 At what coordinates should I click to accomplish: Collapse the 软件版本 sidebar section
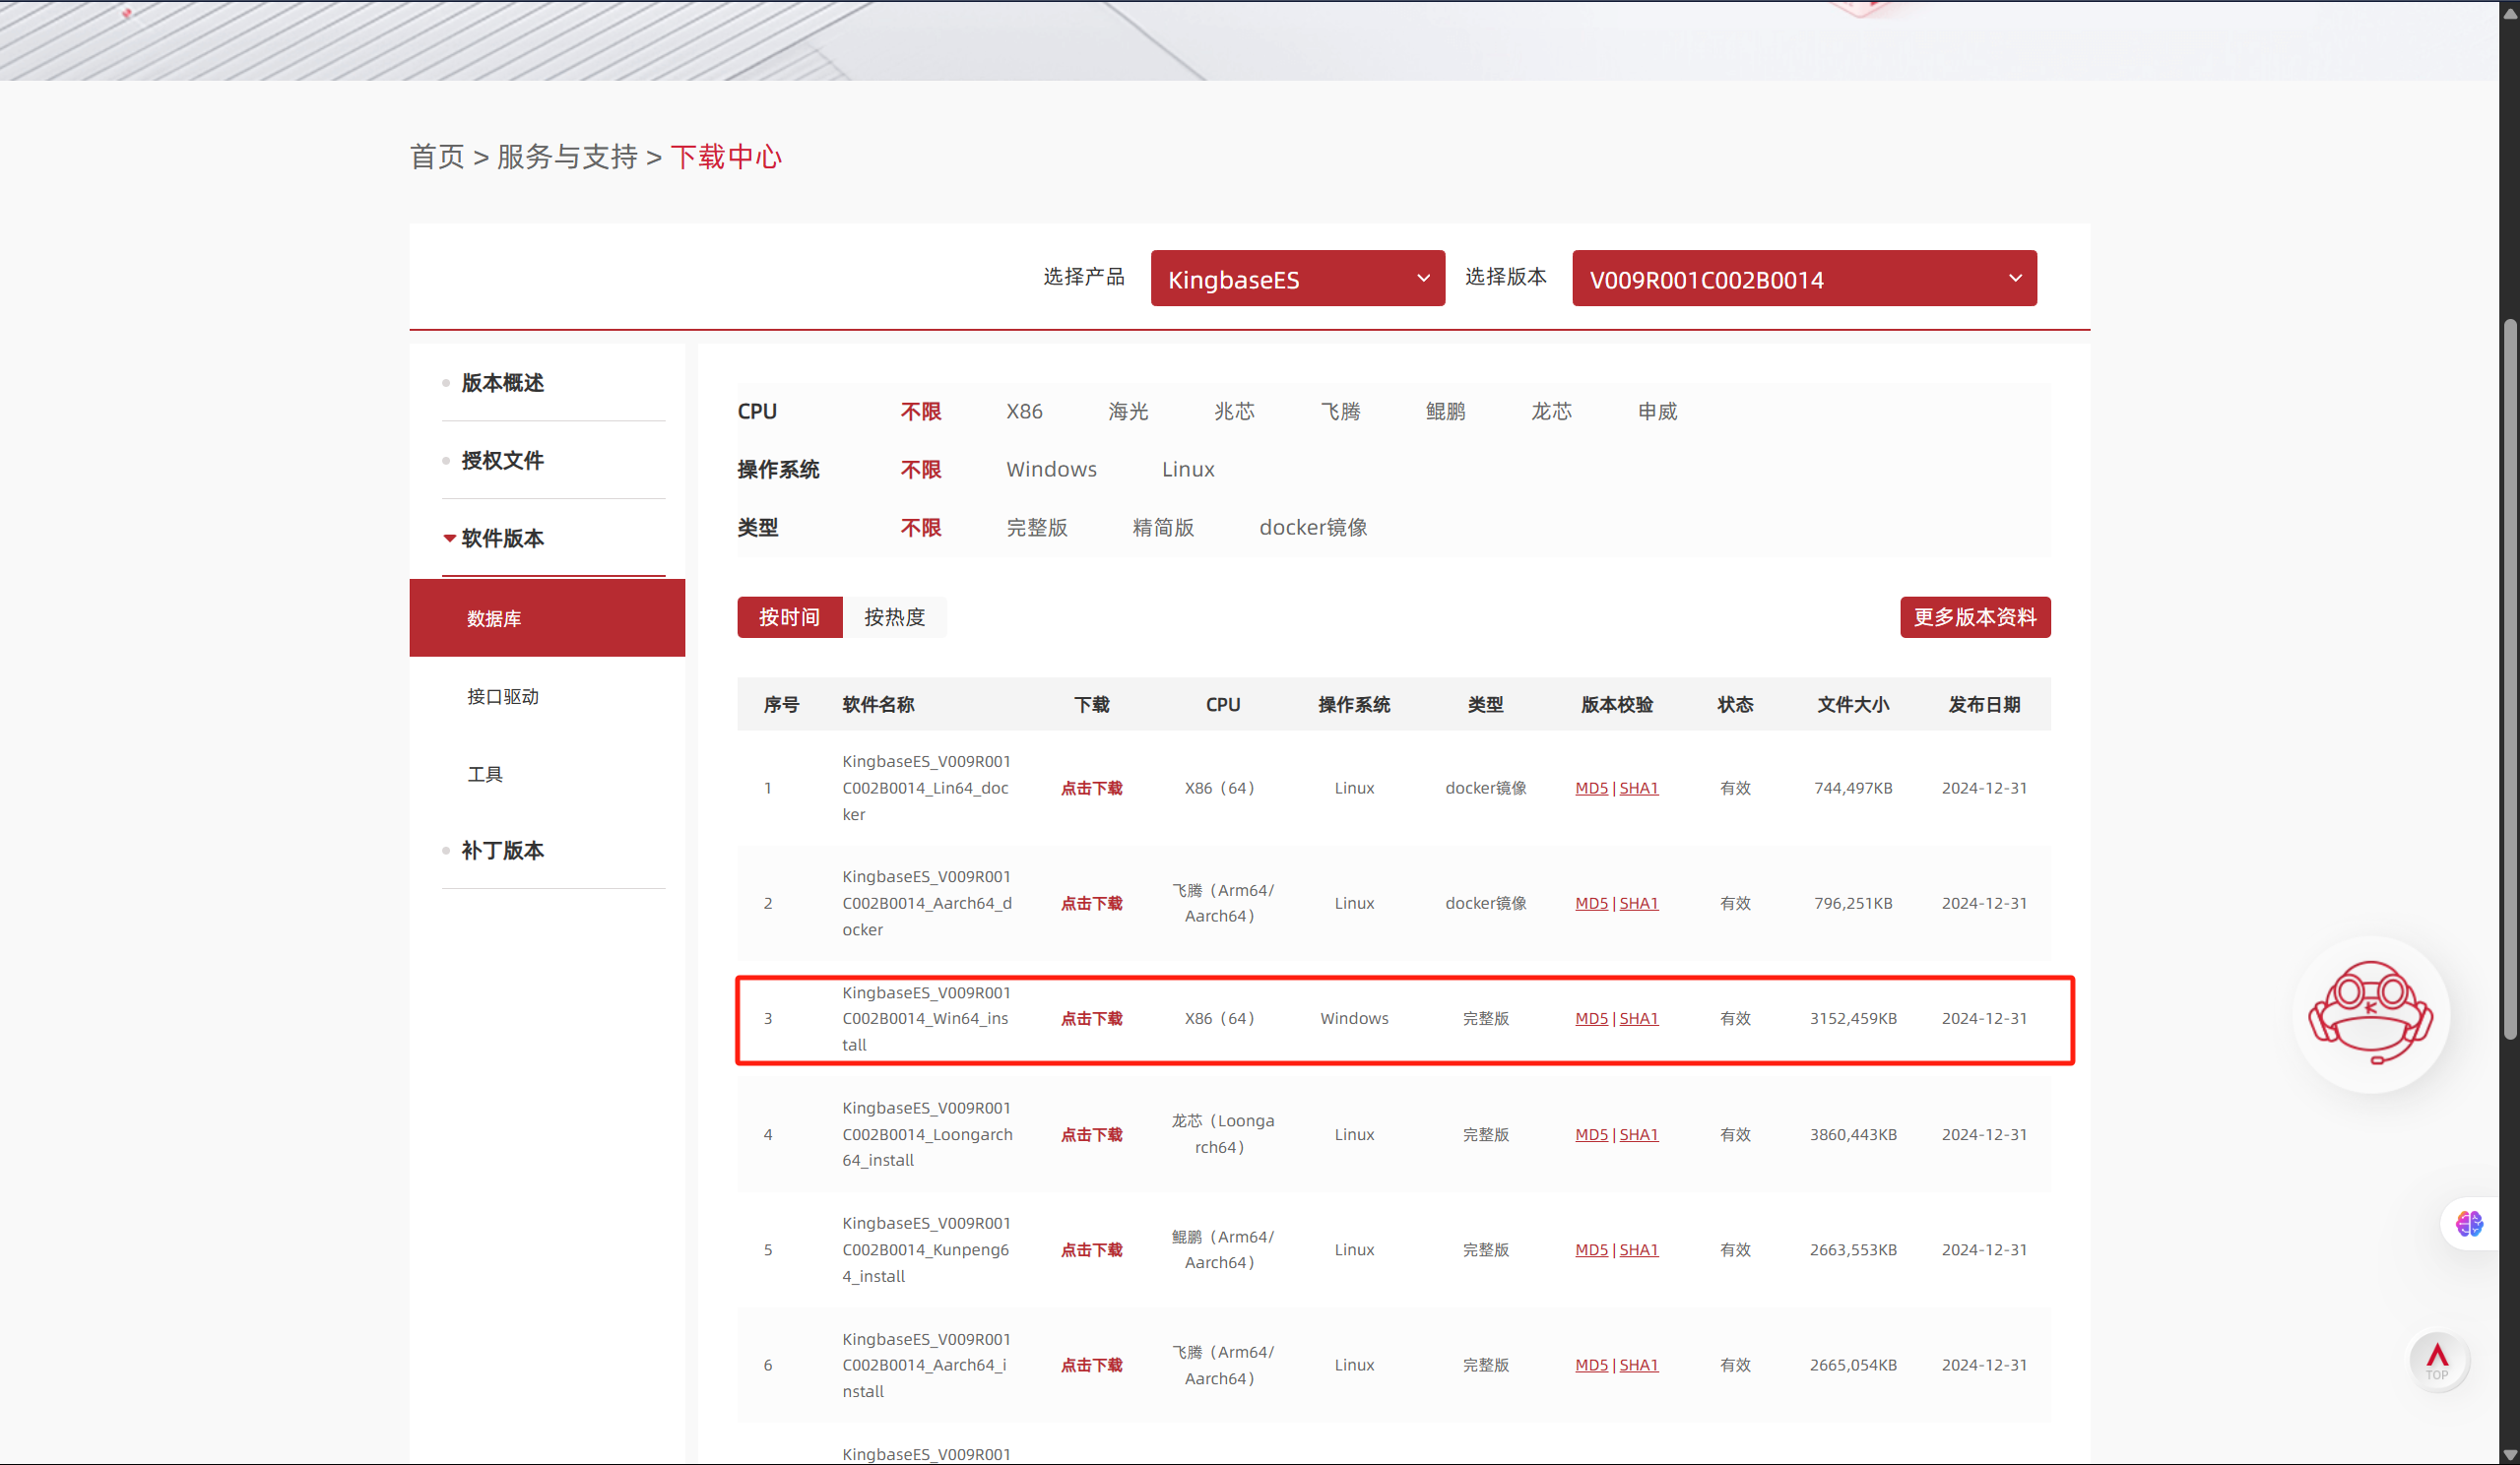tap(502, 538)
